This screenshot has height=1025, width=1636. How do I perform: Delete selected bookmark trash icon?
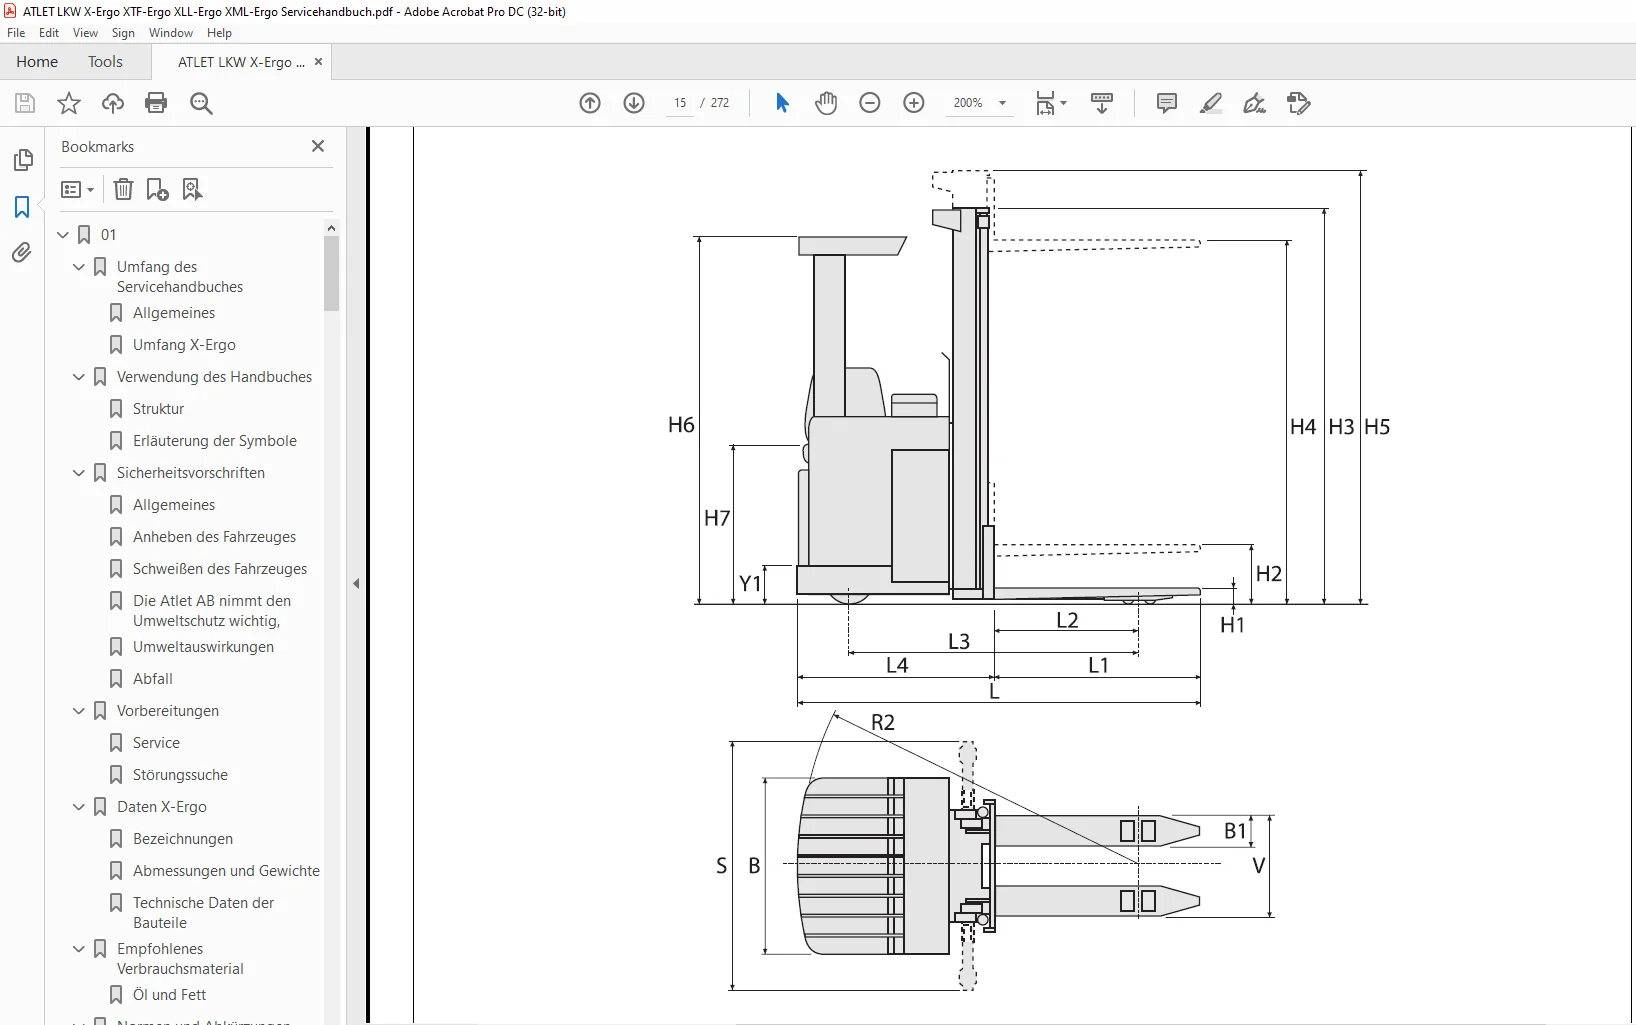click(x=123, y=189)
